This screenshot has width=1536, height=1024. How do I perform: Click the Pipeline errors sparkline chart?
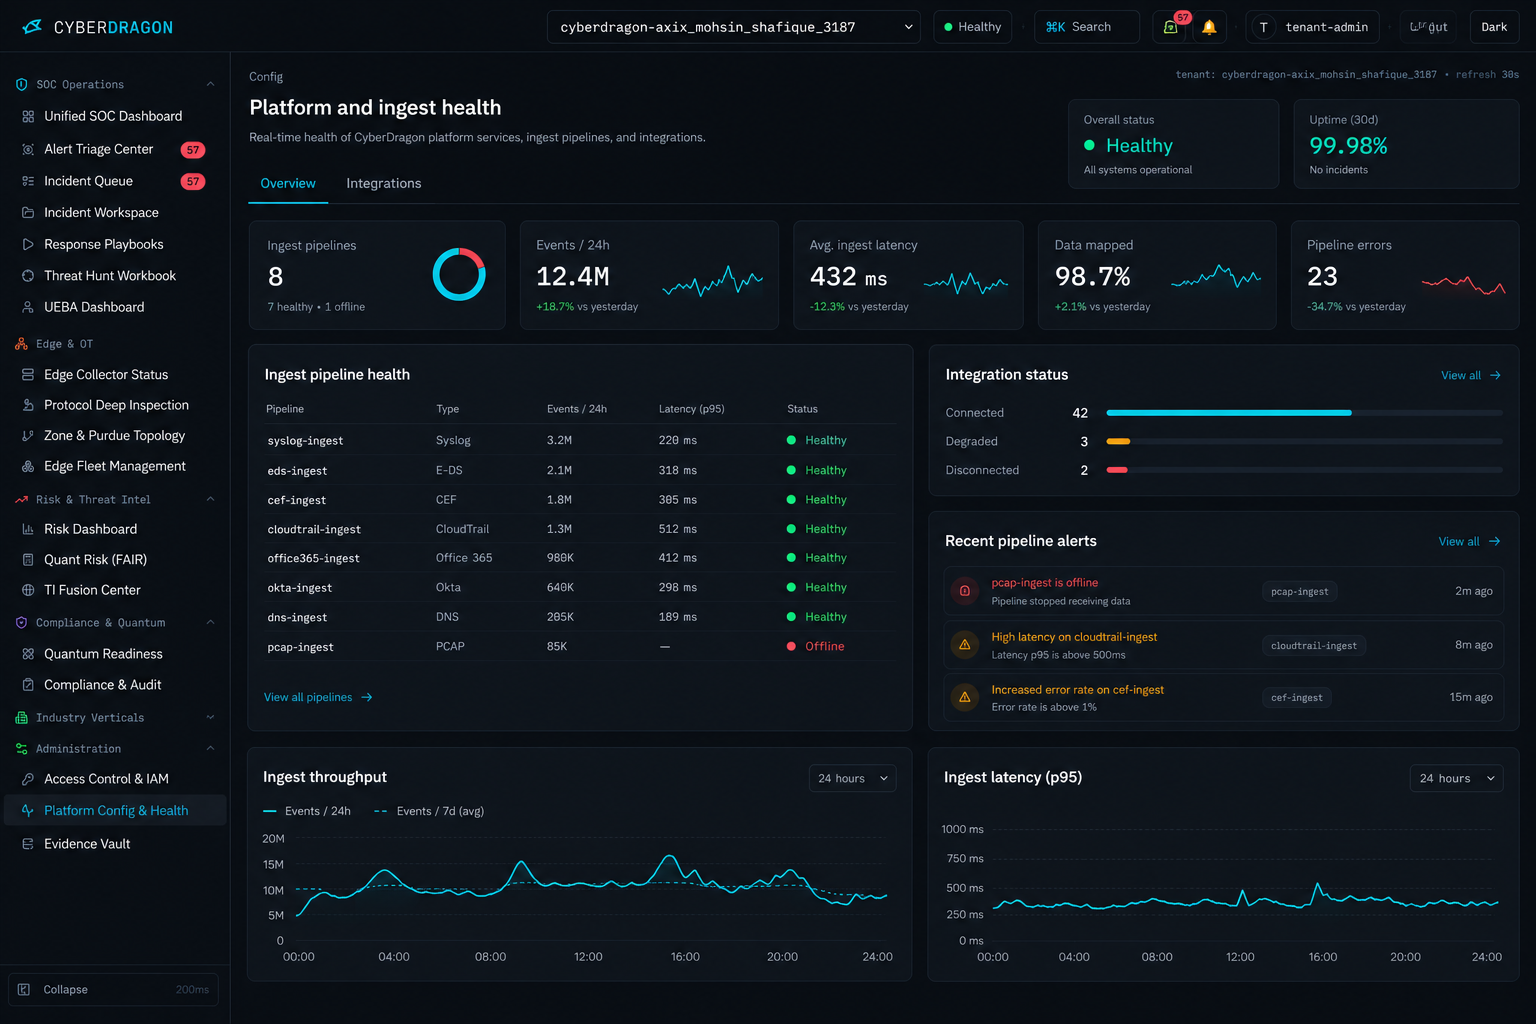pos(1463,284)
